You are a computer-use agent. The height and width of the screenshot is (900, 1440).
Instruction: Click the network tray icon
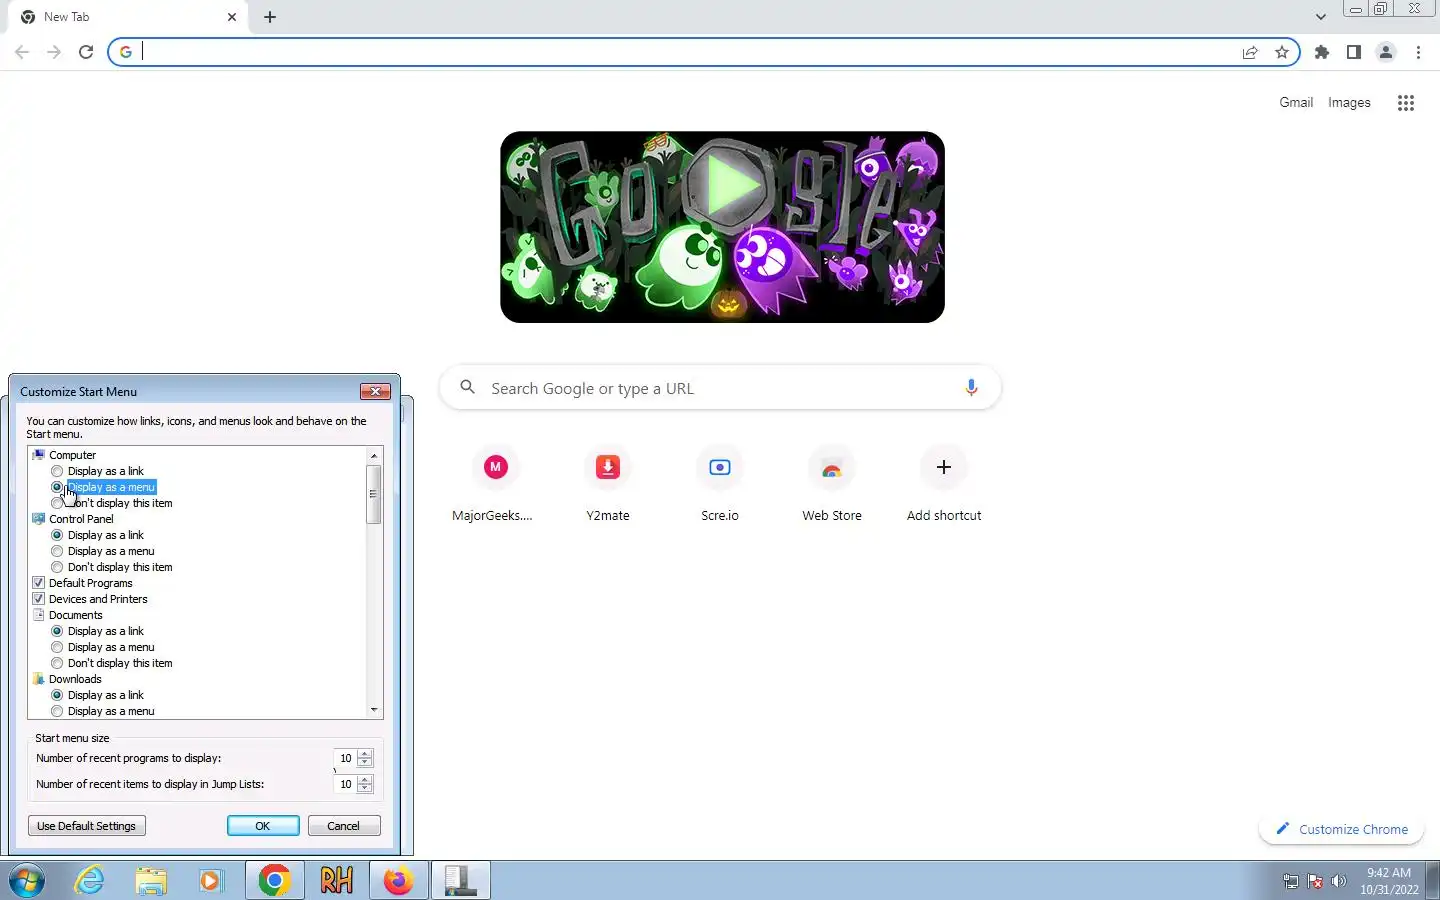point(1291,882)
